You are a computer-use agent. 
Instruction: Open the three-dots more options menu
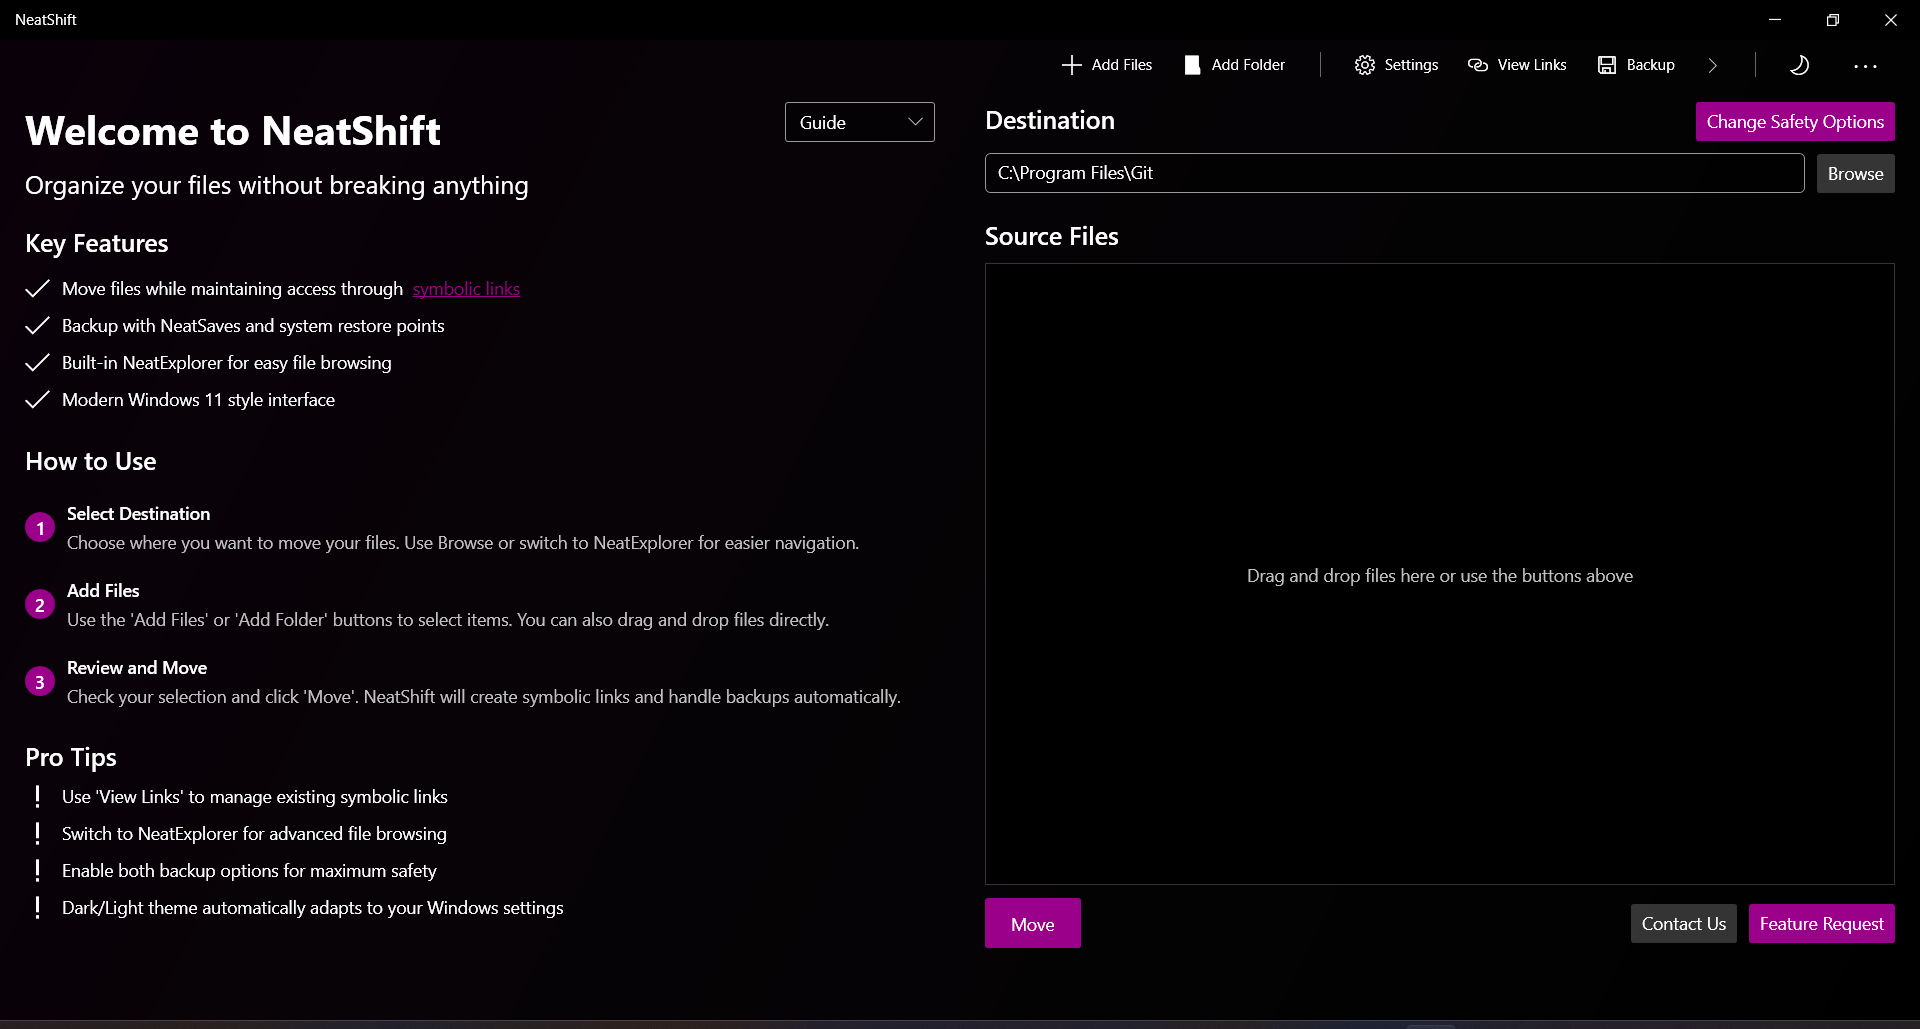(x=1865, y=66)
